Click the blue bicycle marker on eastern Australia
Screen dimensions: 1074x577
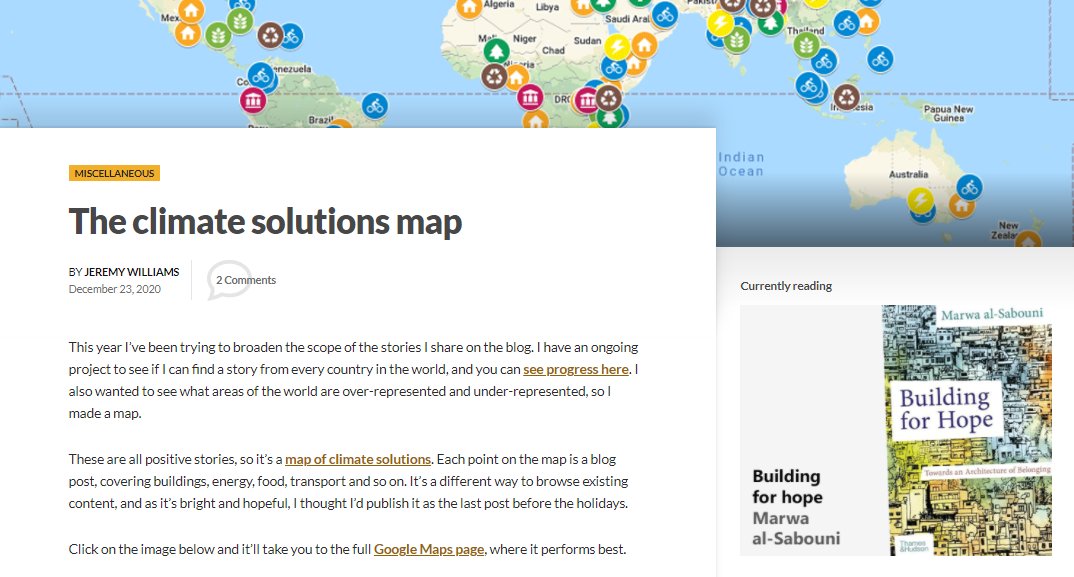[x=969, y=186]
